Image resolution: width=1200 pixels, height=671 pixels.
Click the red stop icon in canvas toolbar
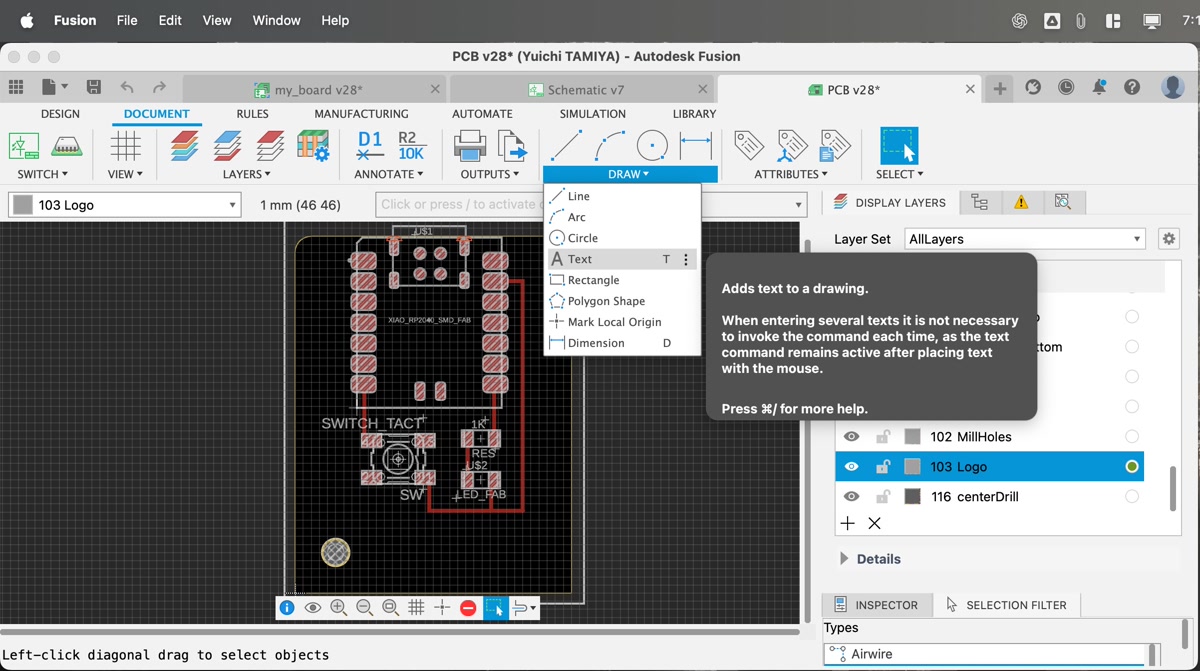[468, 608]
